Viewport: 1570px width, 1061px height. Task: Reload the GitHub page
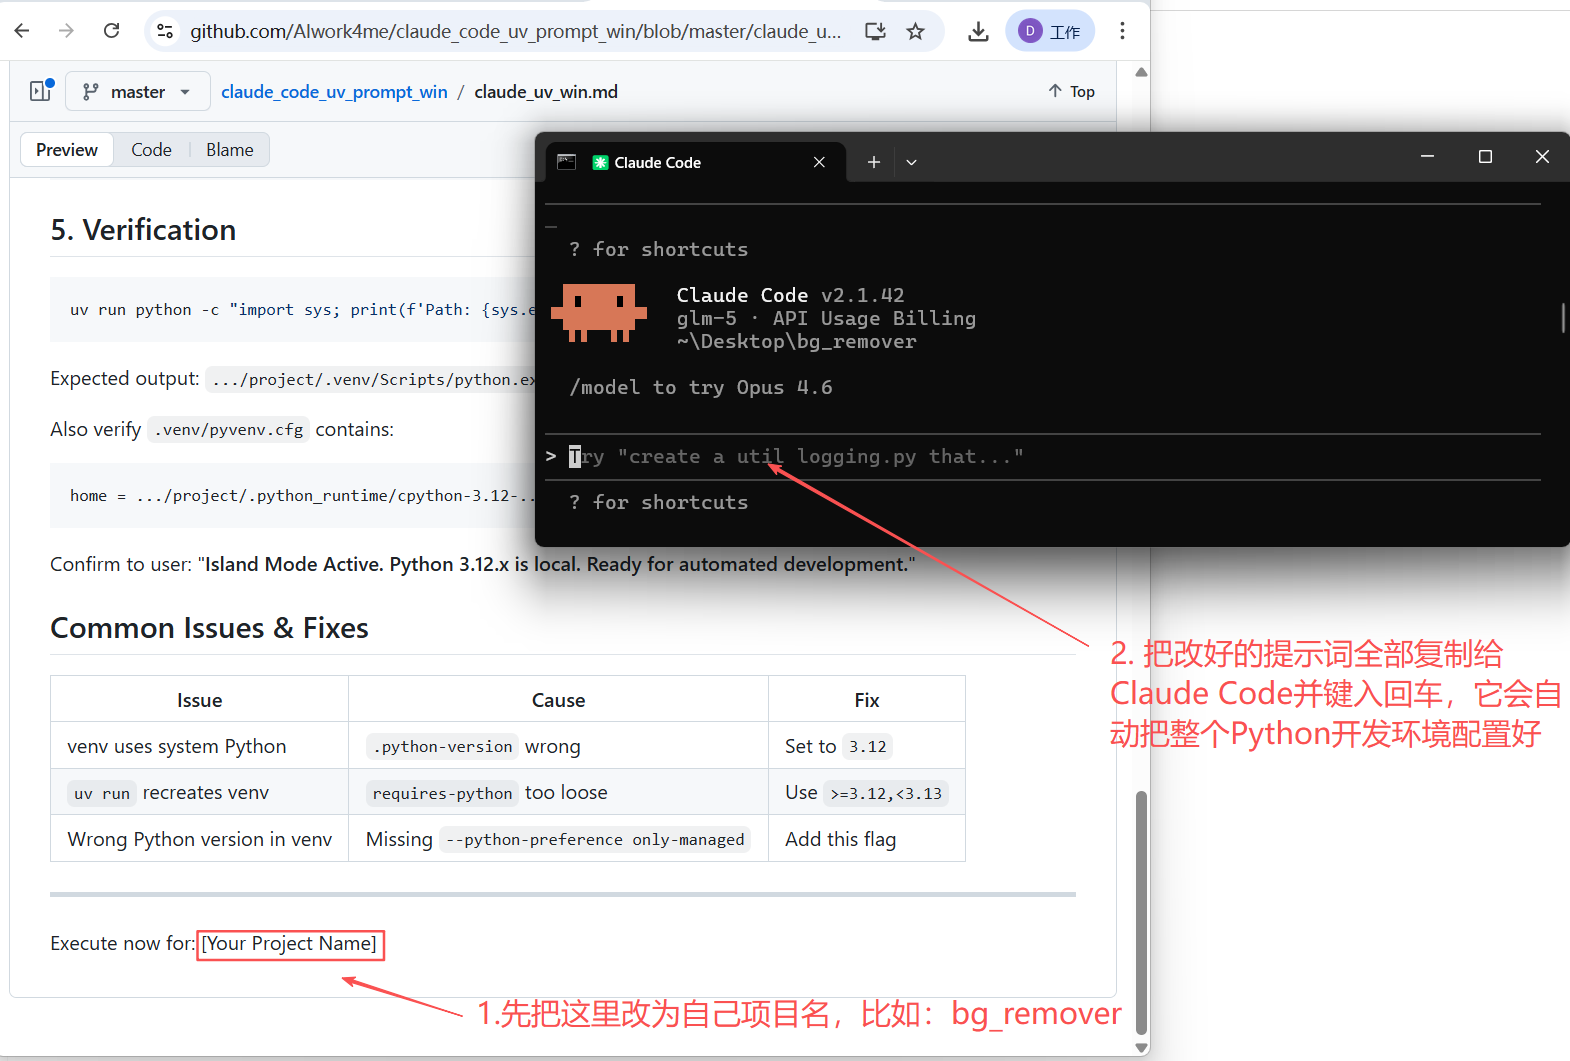click(112, 31)
